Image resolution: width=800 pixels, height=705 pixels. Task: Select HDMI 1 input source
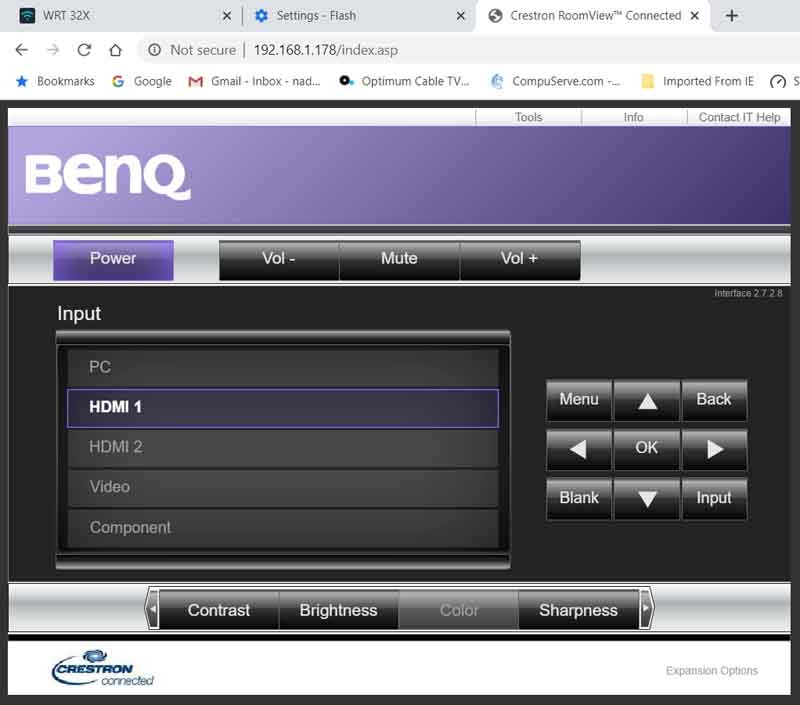(283, 408)
